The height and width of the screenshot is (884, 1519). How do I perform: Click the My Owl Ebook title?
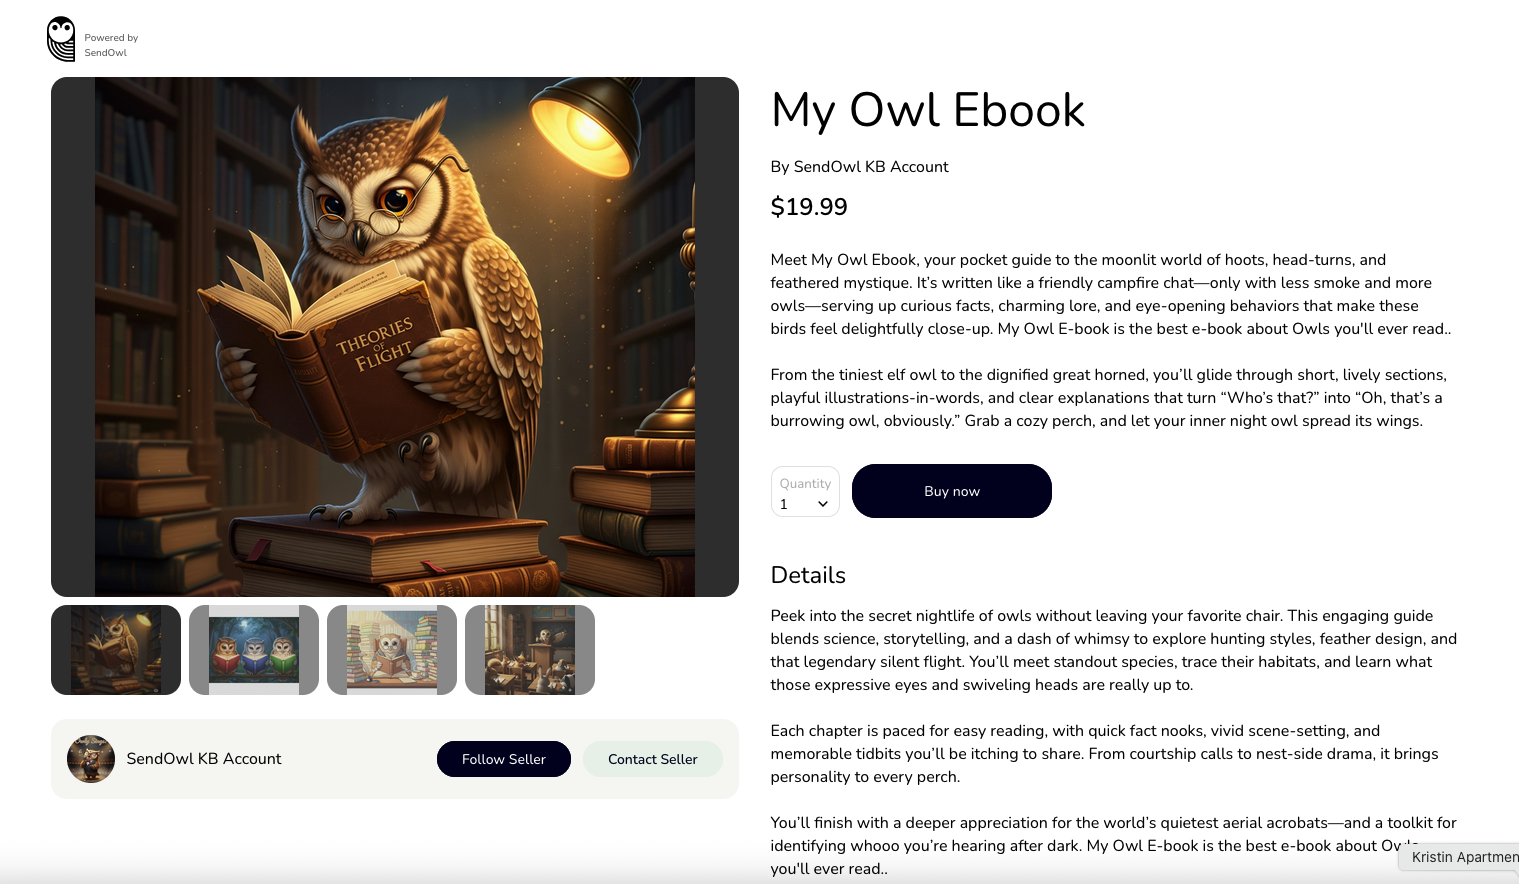[x=928, y=111]
